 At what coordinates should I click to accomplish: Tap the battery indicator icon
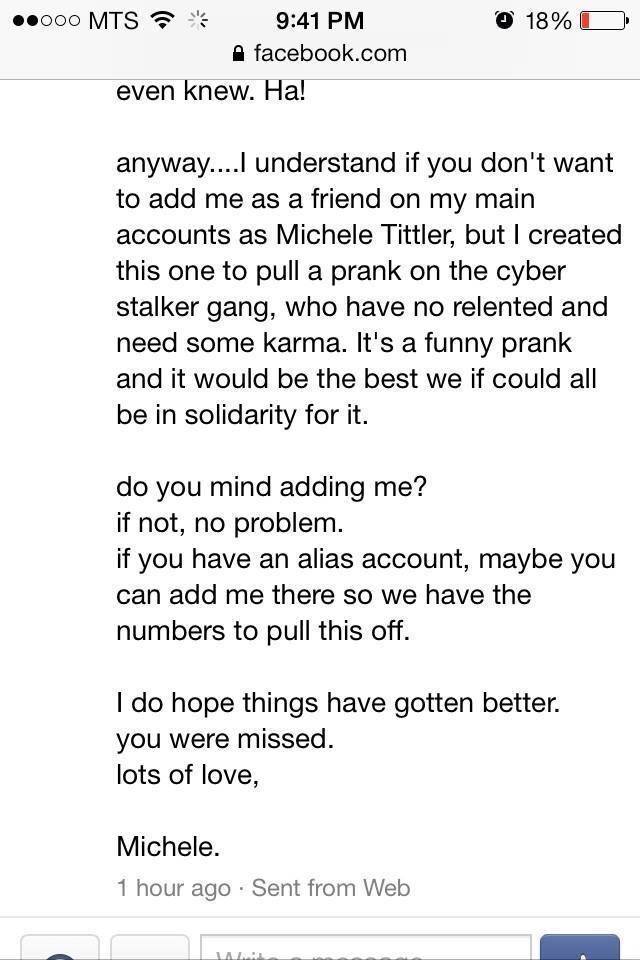click(x=604, y=20)
